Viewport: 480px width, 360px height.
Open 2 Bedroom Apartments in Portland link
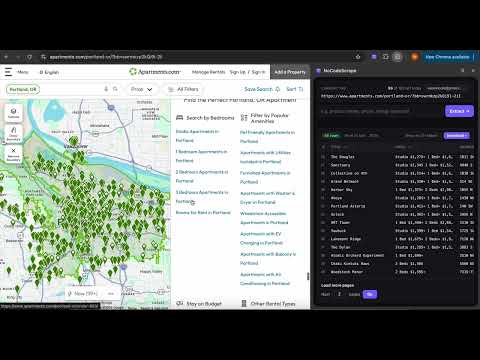pos(202,176)
